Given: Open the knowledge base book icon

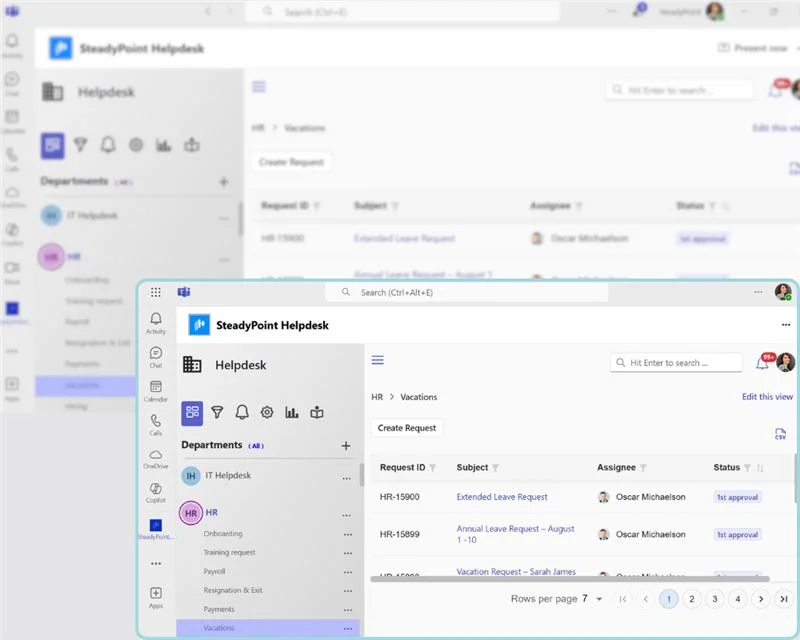Looking at the screenshot, I should coord(317,412).
